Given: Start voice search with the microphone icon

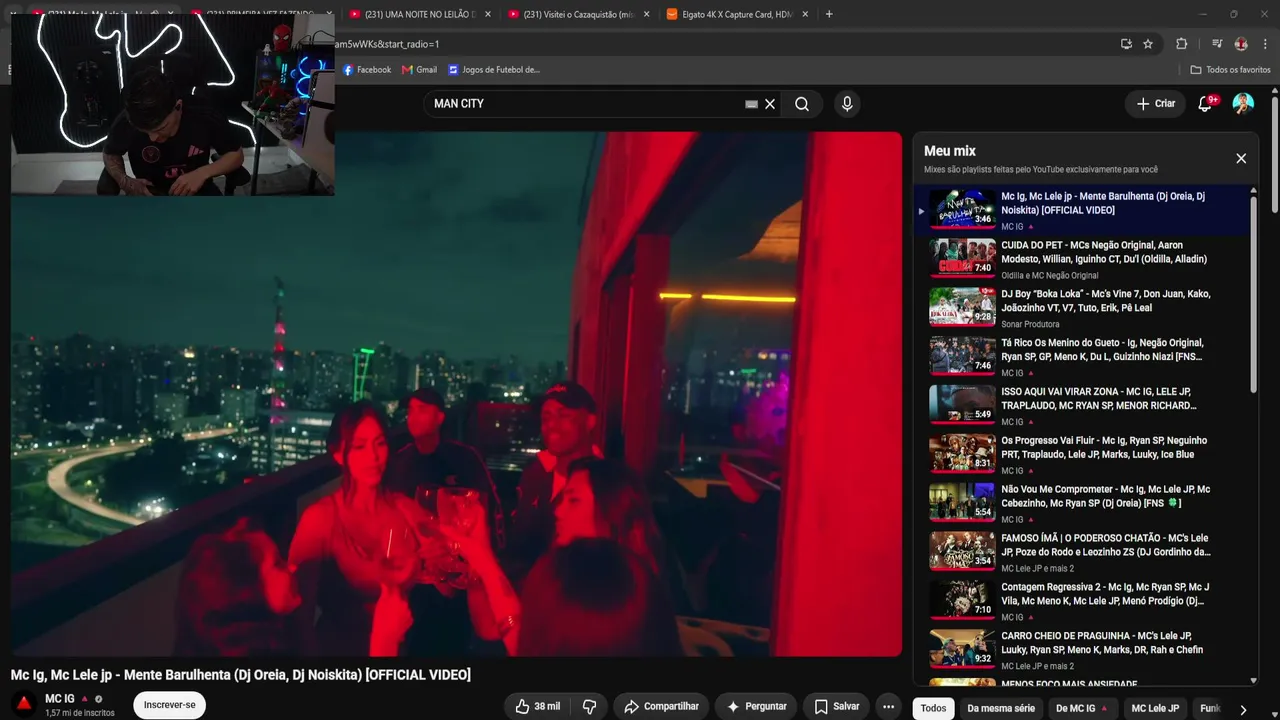Looking at the screenshot, I should click(847, 104).
